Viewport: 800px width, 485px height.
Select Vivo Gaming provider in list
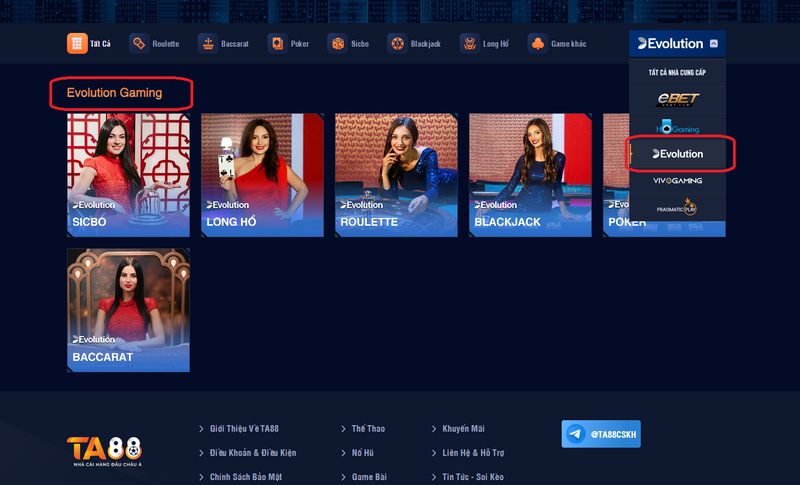pyautogui.click(x=677, y=181)
